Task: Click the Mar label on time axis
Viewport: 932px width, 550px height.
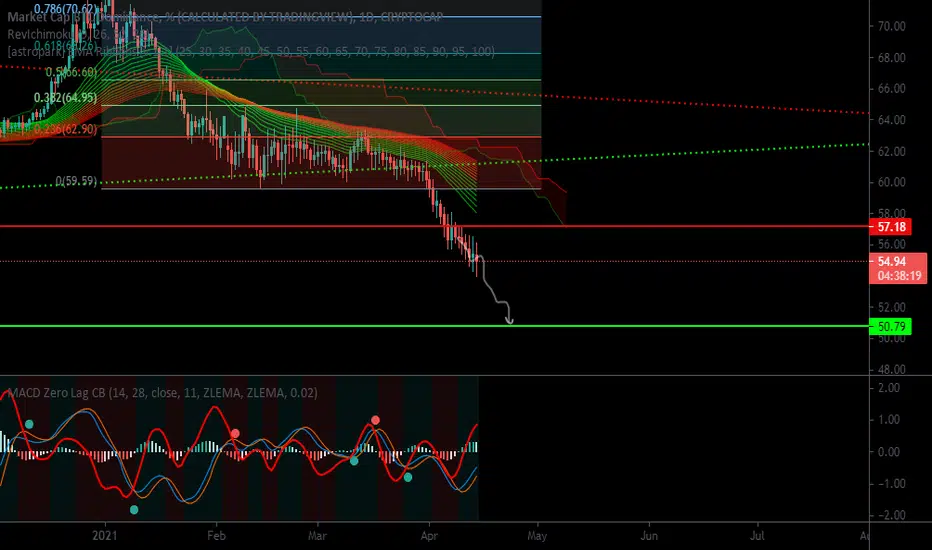Action: pyautogui.click(x=317, y=536)
